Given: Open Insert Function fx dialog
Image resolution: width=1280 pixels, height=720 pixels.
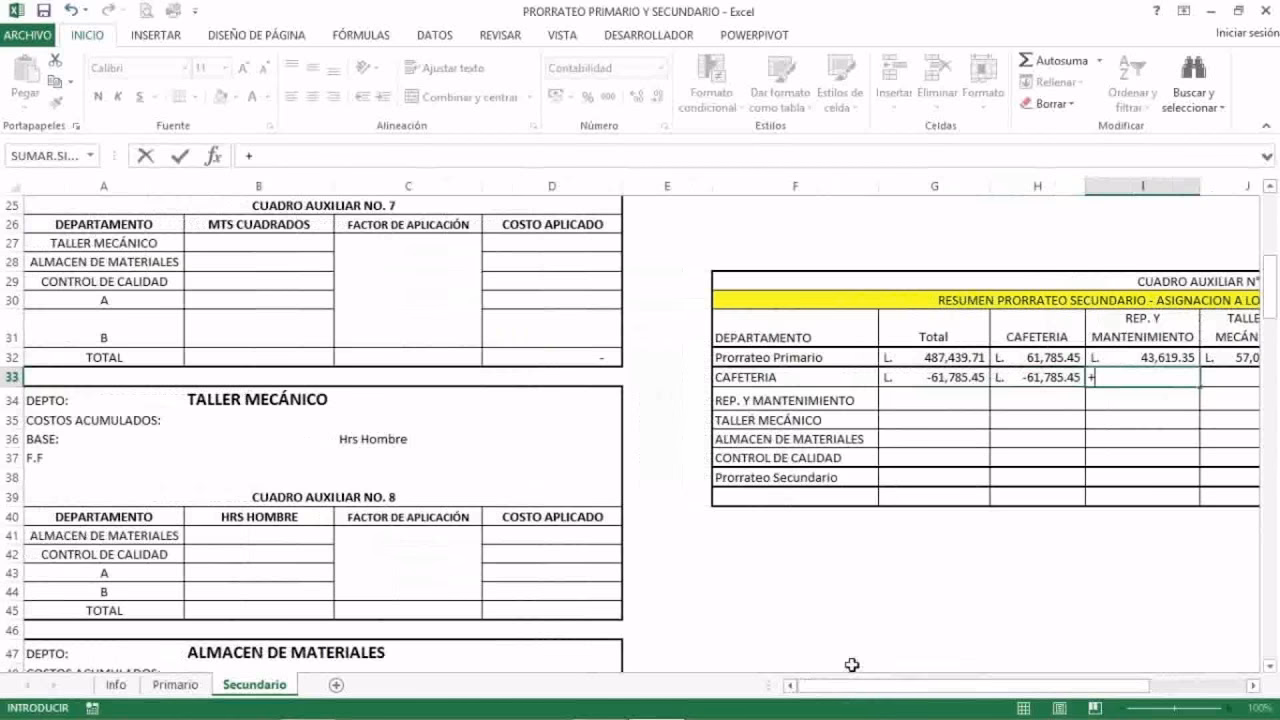Looking at the screenshot, I should [213, 156].
